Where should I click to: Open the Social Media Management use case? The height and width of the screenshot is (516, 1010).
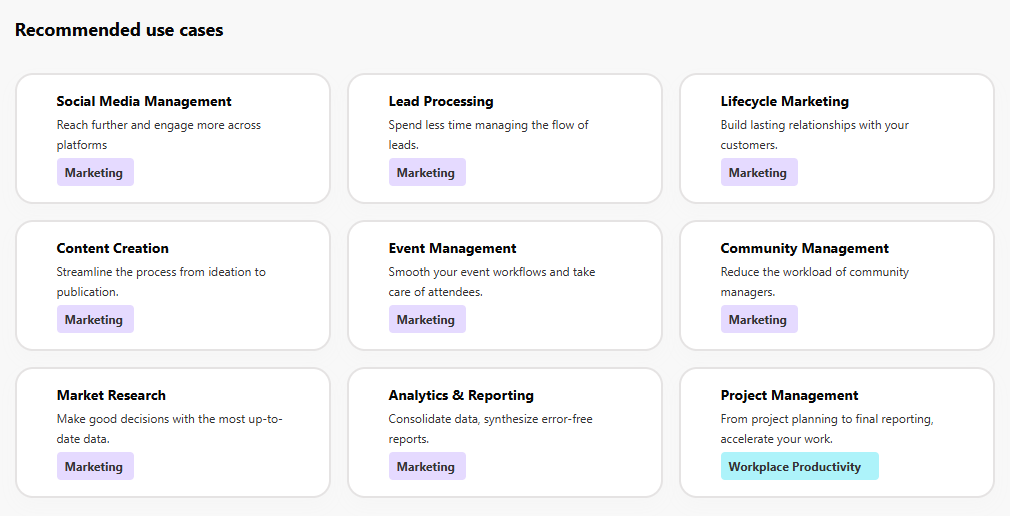144,101
